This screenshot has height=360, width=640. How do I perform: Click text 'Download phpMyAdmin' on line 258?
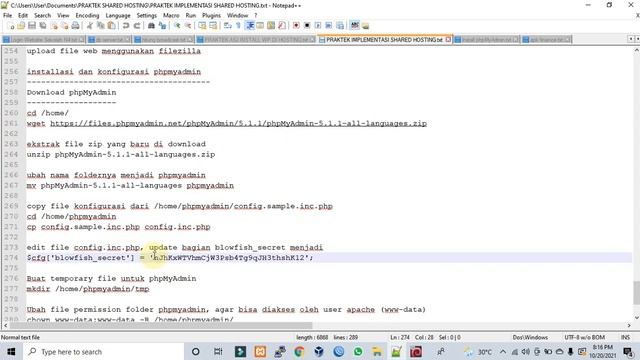(71, 92)
